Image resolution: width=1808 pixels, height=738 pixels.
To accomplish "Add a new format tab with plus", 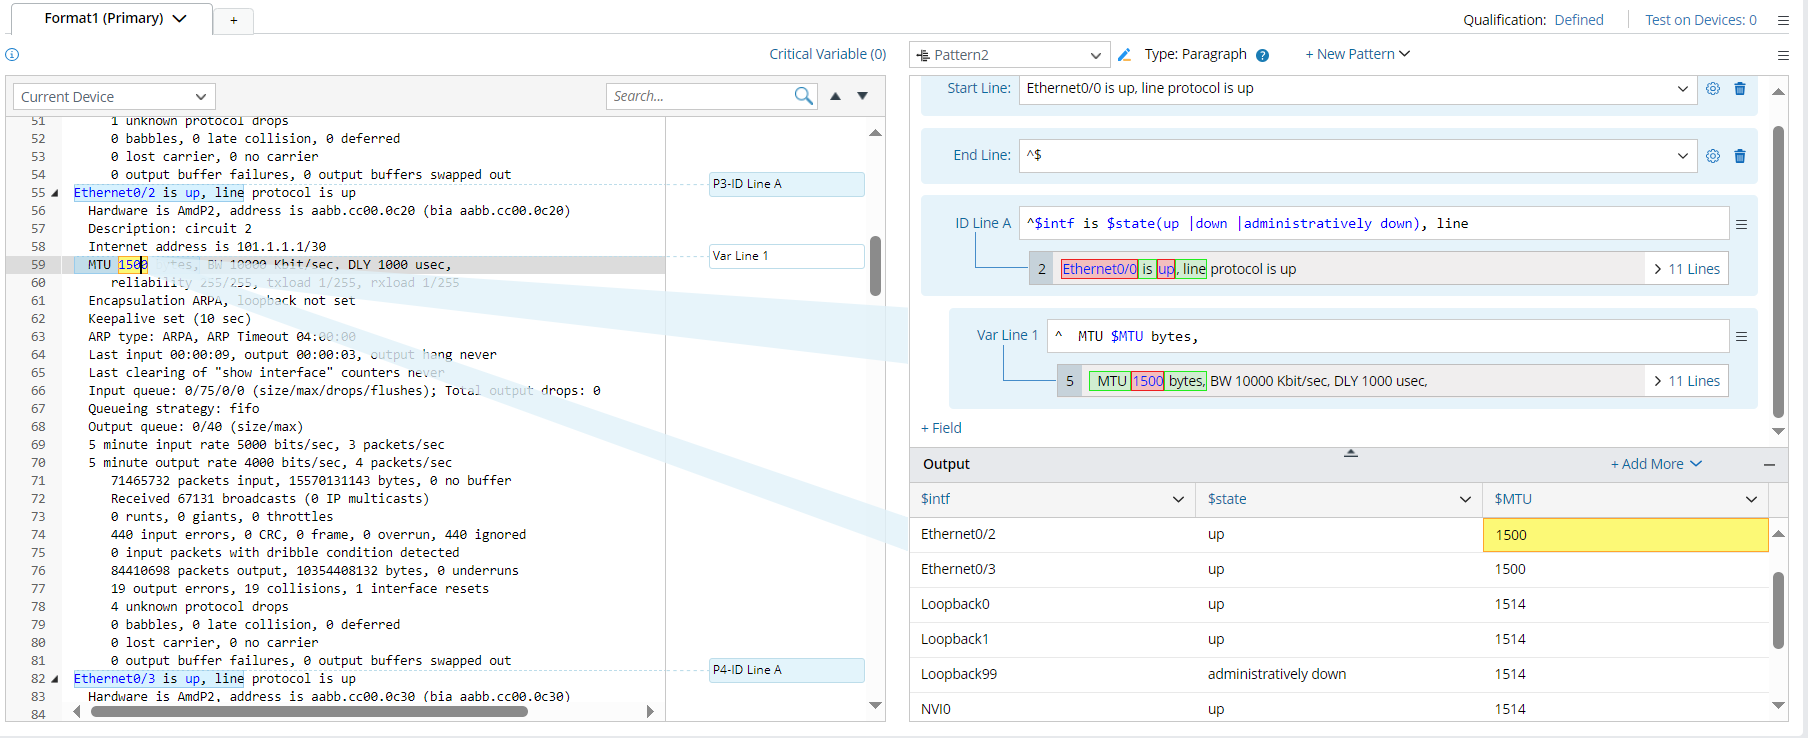I will coord(233,20).
